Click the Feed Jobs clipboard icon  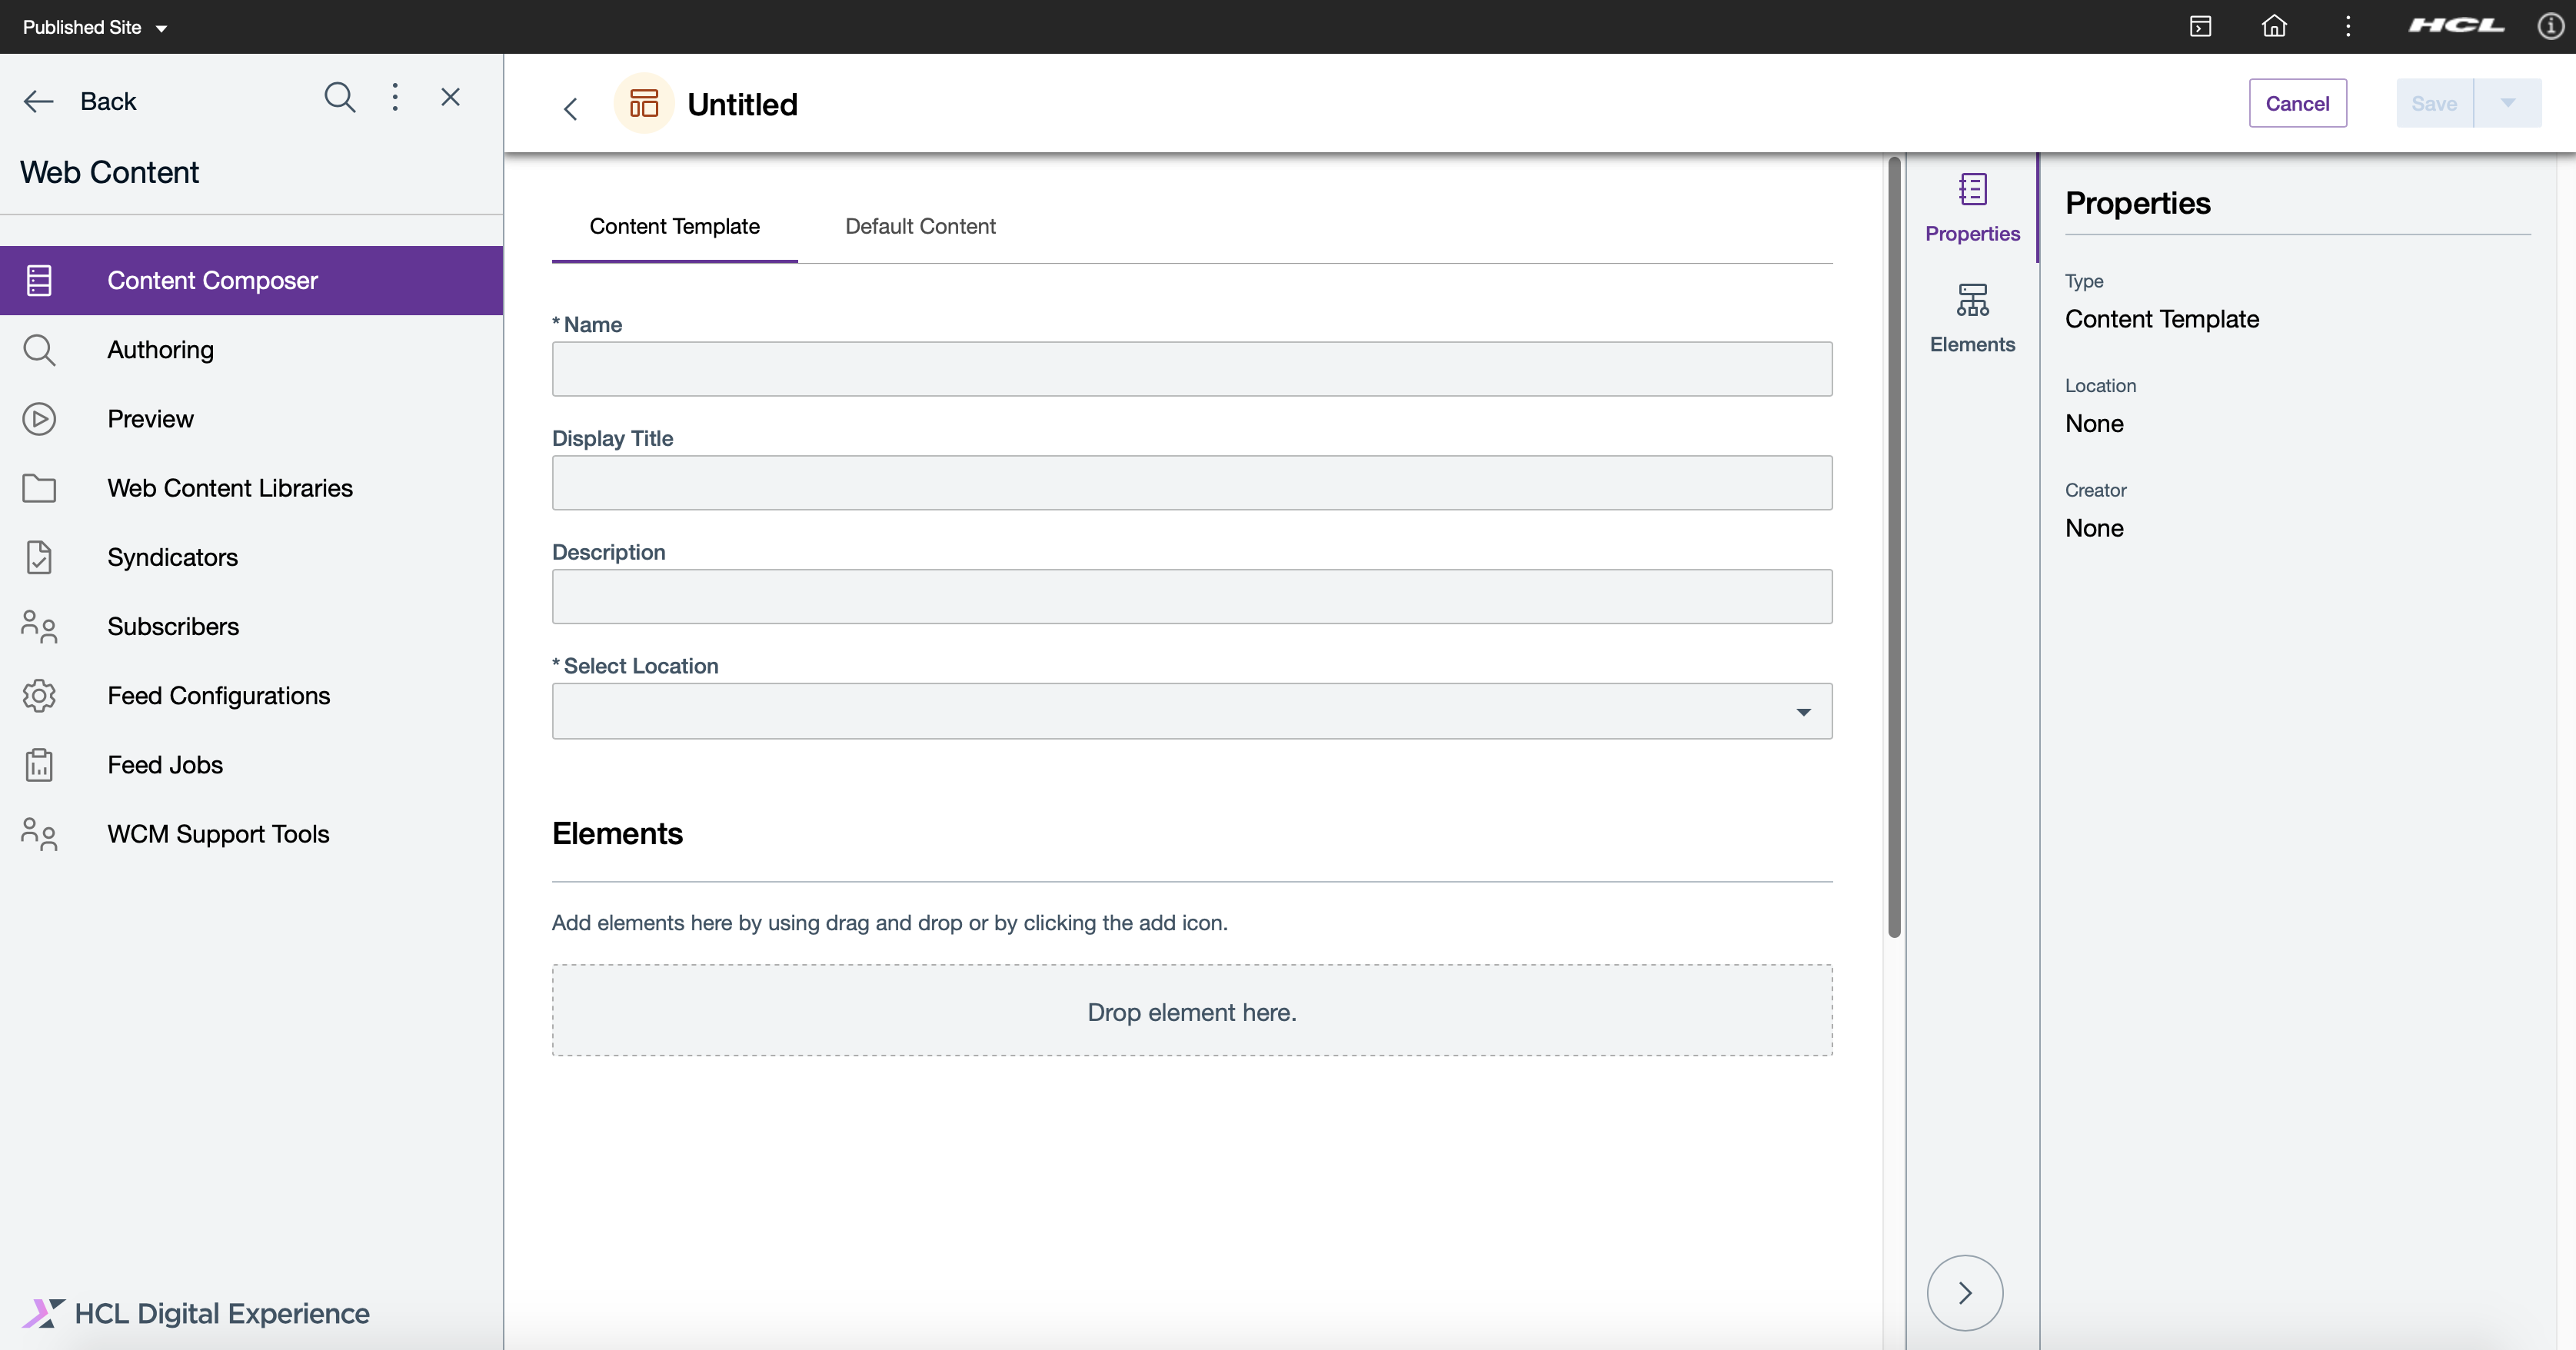pyautogui.click(x=39, y=765)
